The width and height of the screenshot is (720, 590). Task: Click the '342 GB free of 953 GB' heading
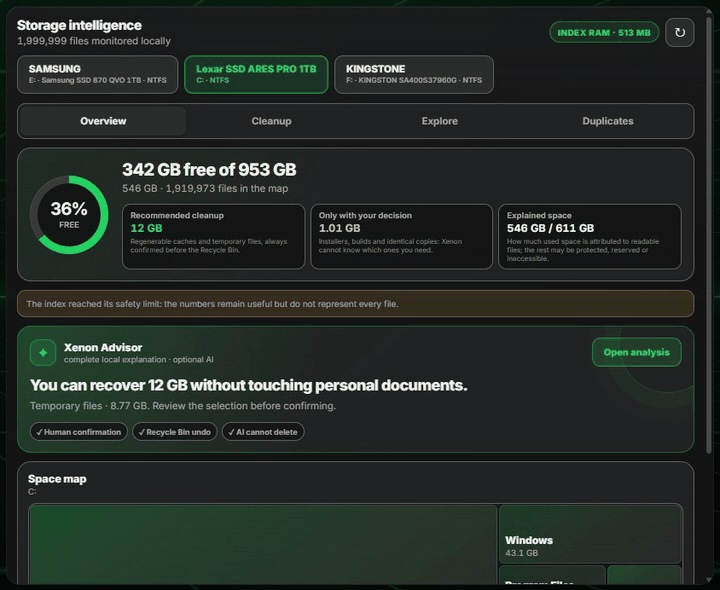pyautogui.click(x=209, y=169)
